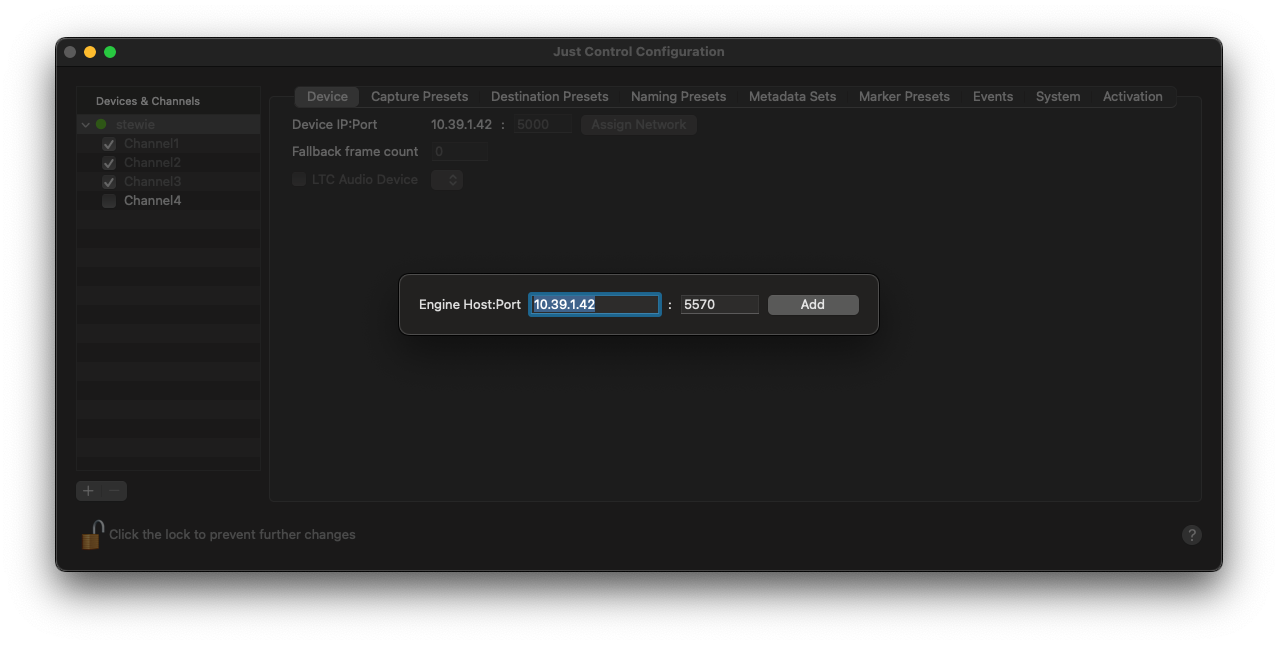Select the Channel1 label in the list
1278x645 pixels.
point(152,144)
